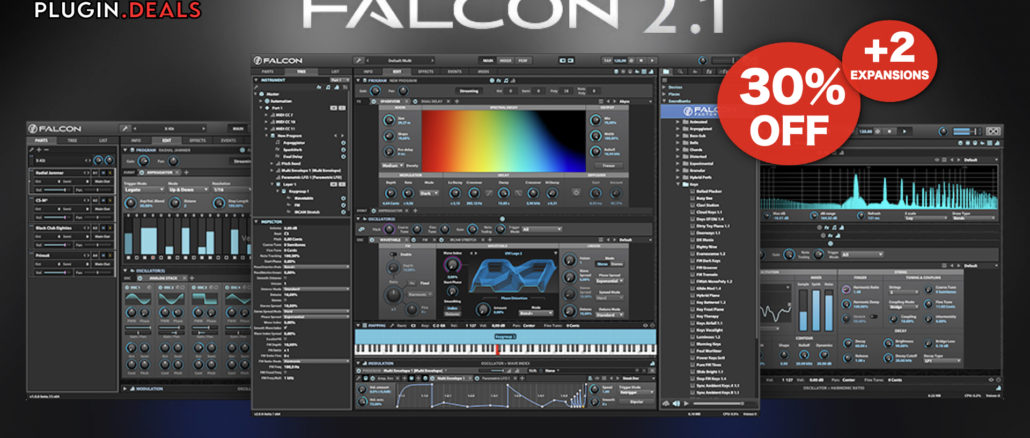
Task: Open Decay Type dropdown in right window
Action: [x=941, y=360]
